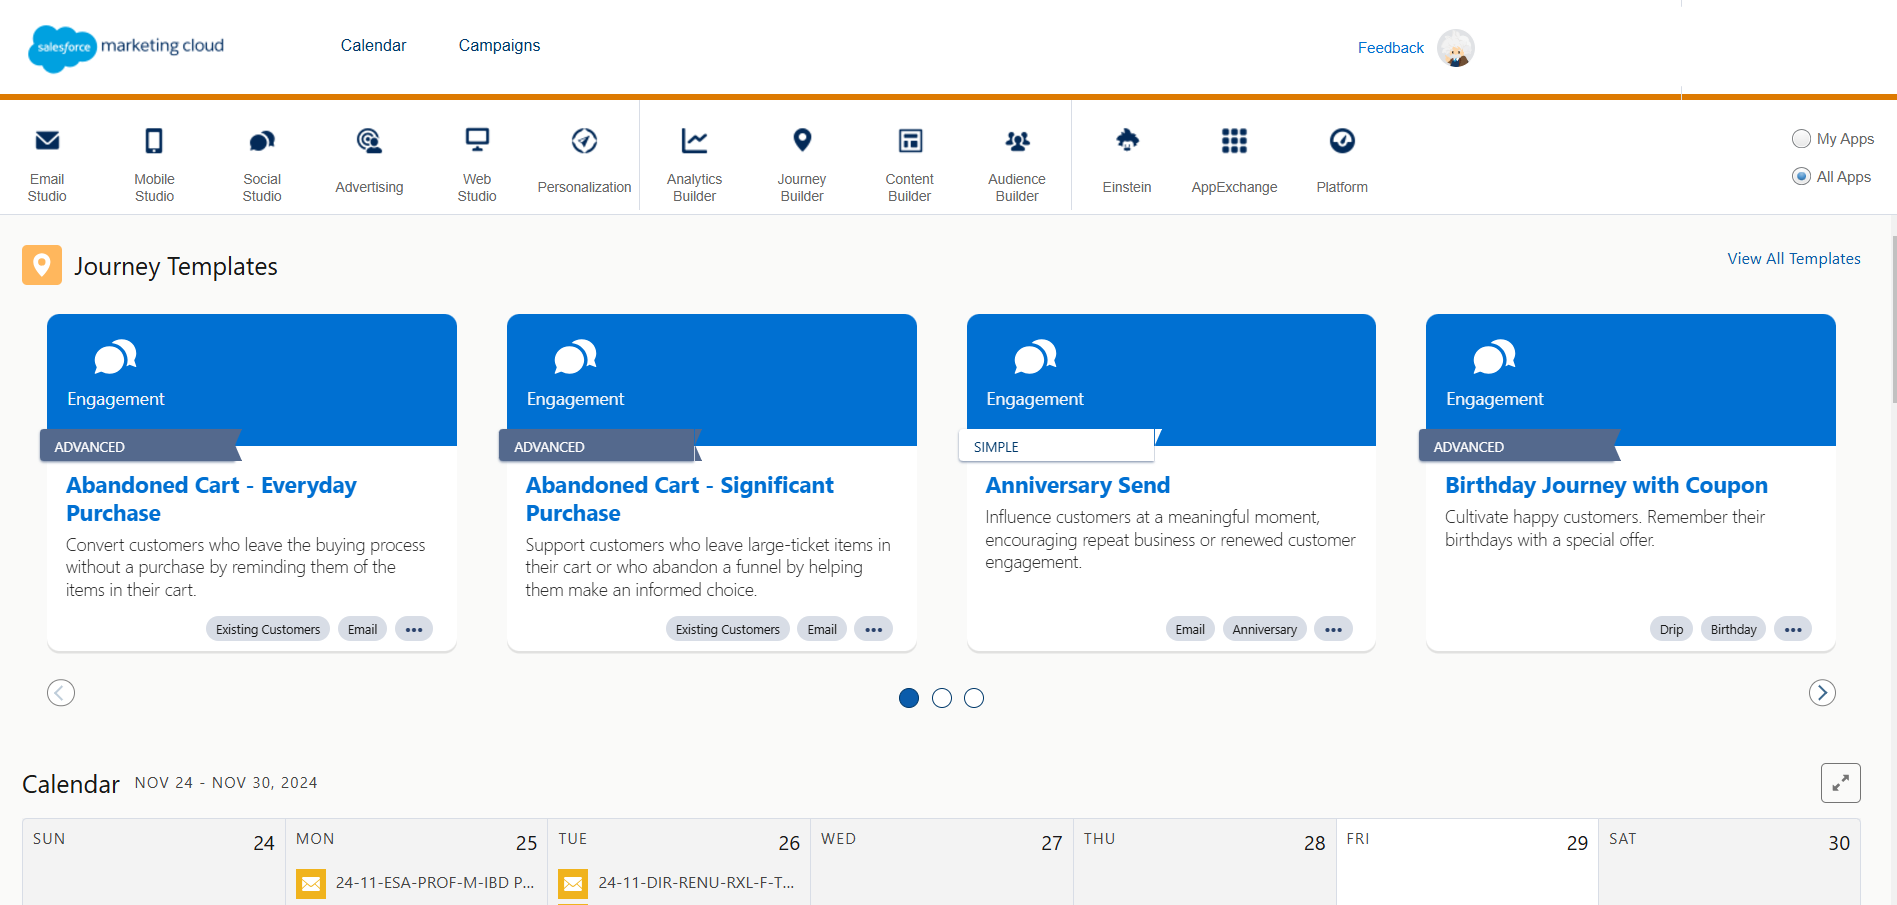Select the second carousel page dot
The width and height of the screenshot is (1897, 905).
coord(942,698)
